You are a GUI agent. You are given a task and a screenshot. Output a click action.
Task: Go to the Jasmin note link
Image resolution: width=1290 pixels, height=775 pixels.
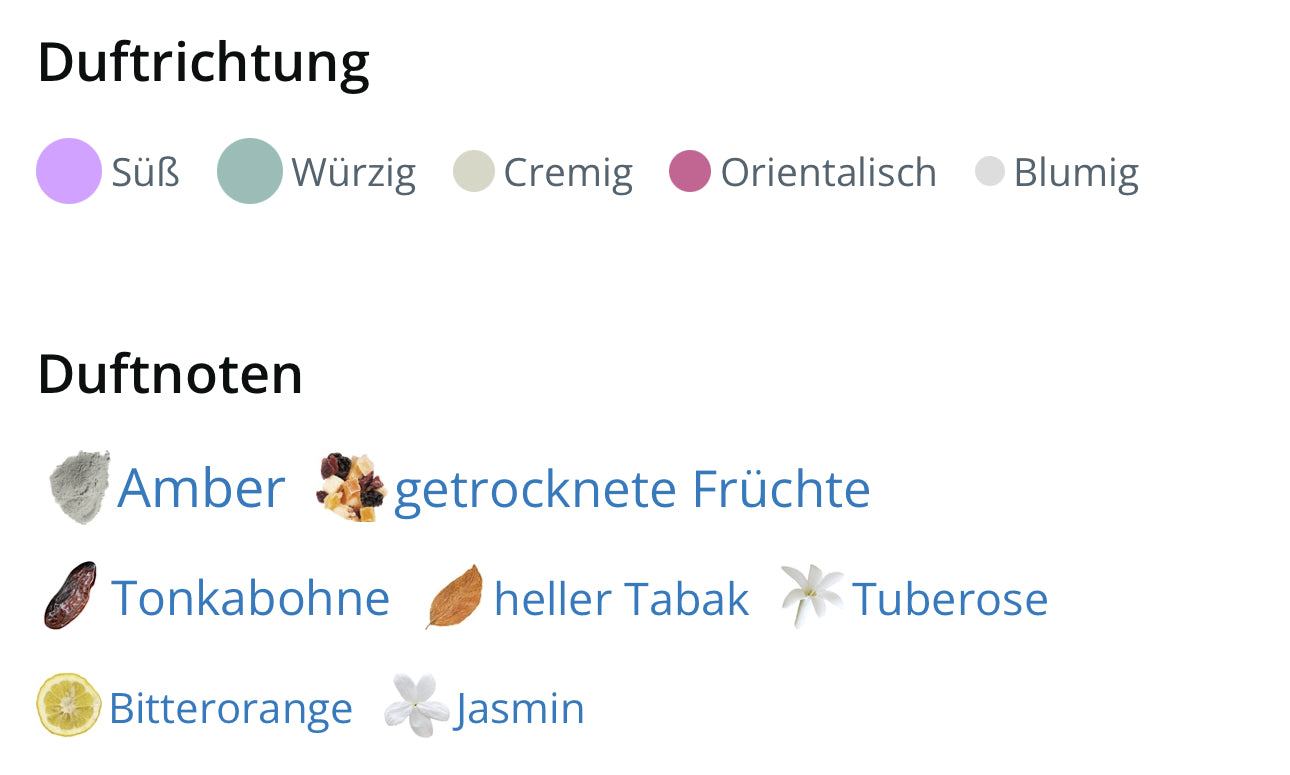point(520,708)
